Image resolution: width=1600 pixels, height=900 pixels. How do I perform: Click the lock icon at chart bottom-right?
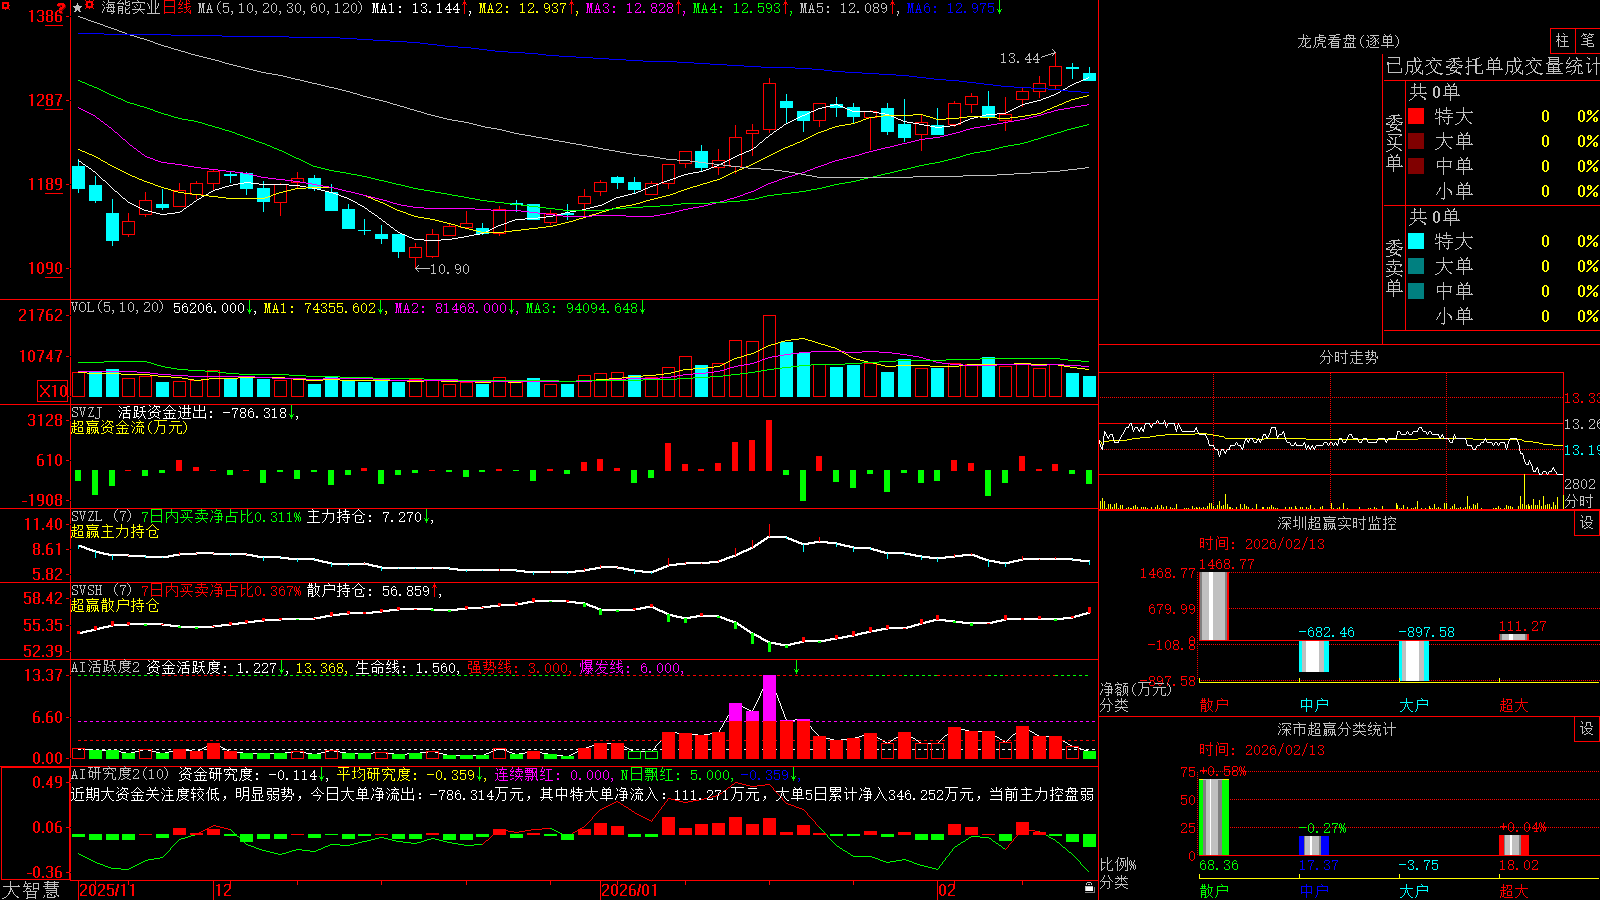click(x=1089, y=888)
